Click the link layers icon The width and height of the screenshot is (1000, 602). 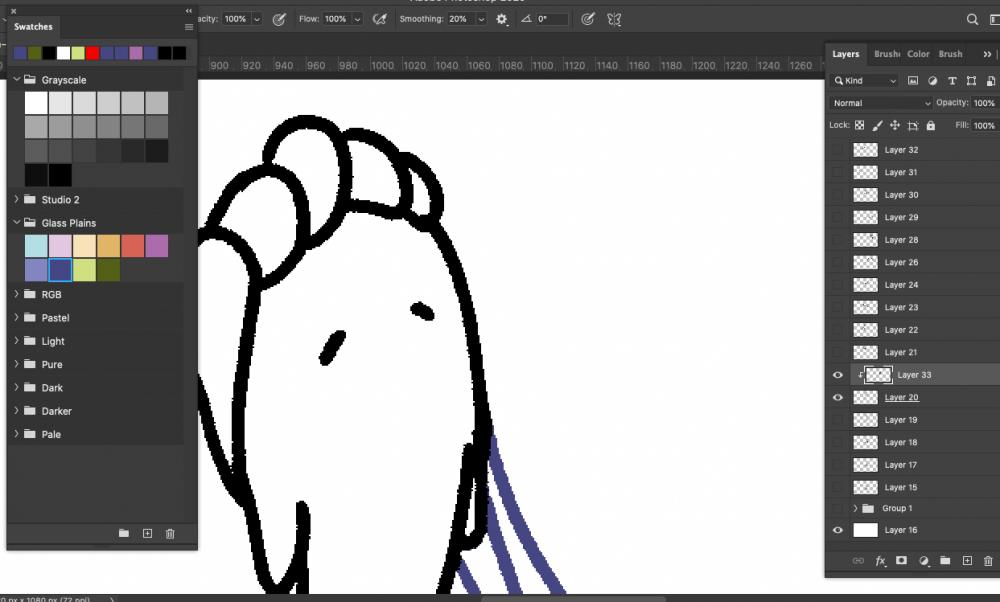coord(858,561)
